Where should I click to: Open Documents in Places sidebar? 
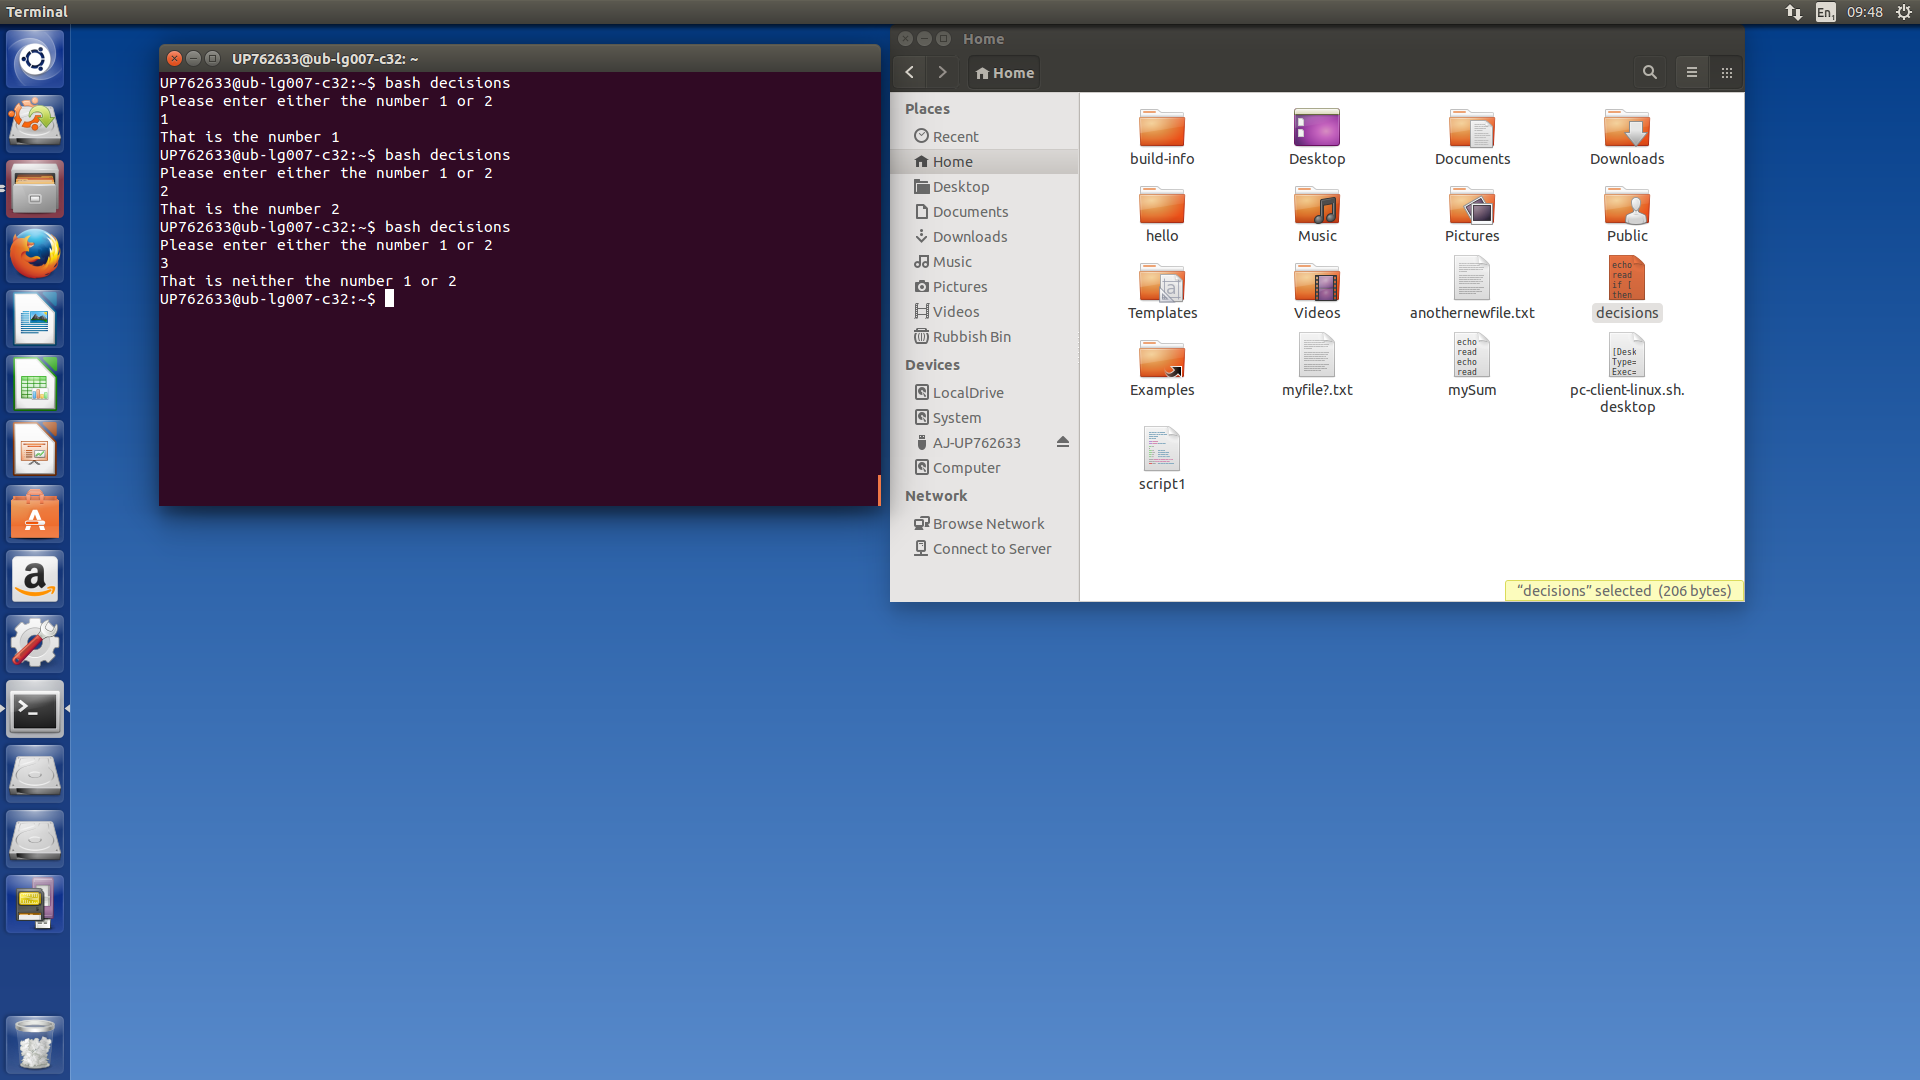tap(984, 211)
